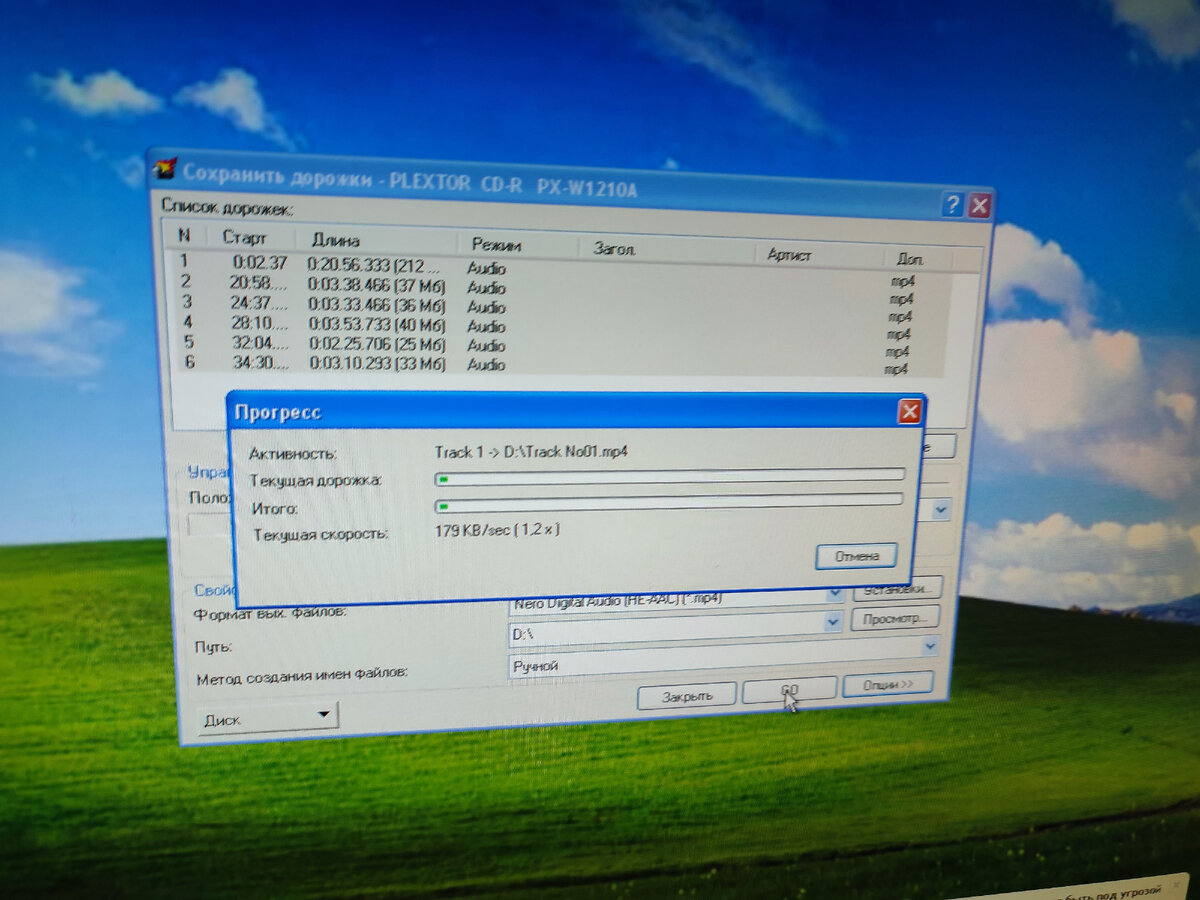Click the Загол. column header
The width and height of the screenshot is (1200, 900).
(x=614, y=249)
